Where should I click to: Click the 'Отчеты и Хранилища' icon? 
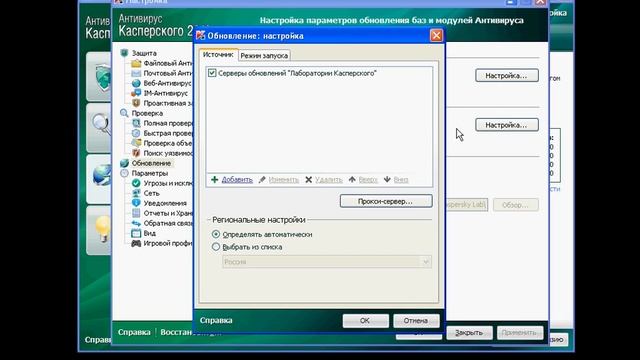click(136, 213)
